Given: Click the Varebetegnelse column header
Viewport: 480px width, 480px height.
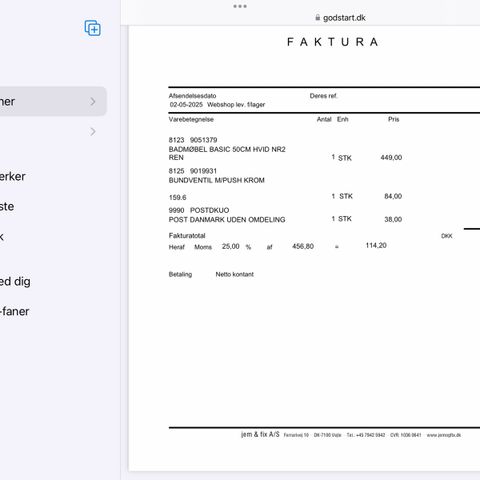Looking at the screenshot, I should pyautogui.click(x=191, y=120).
